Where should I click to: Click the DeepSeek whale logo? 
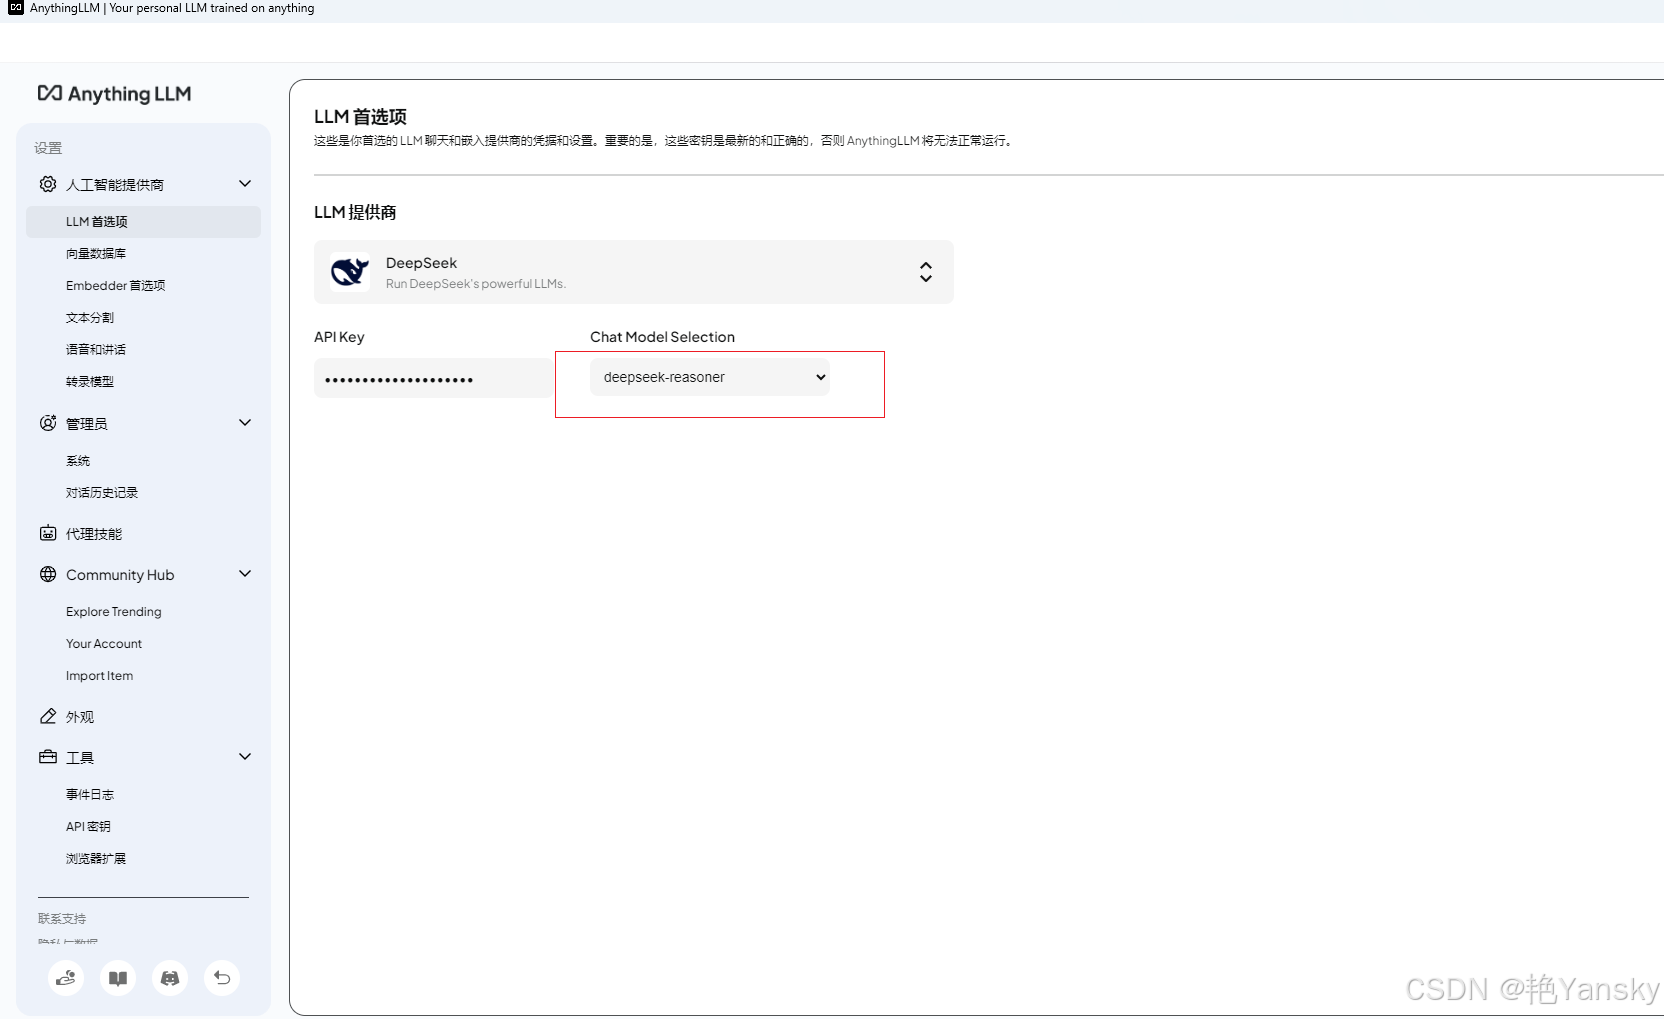(349, 271)
